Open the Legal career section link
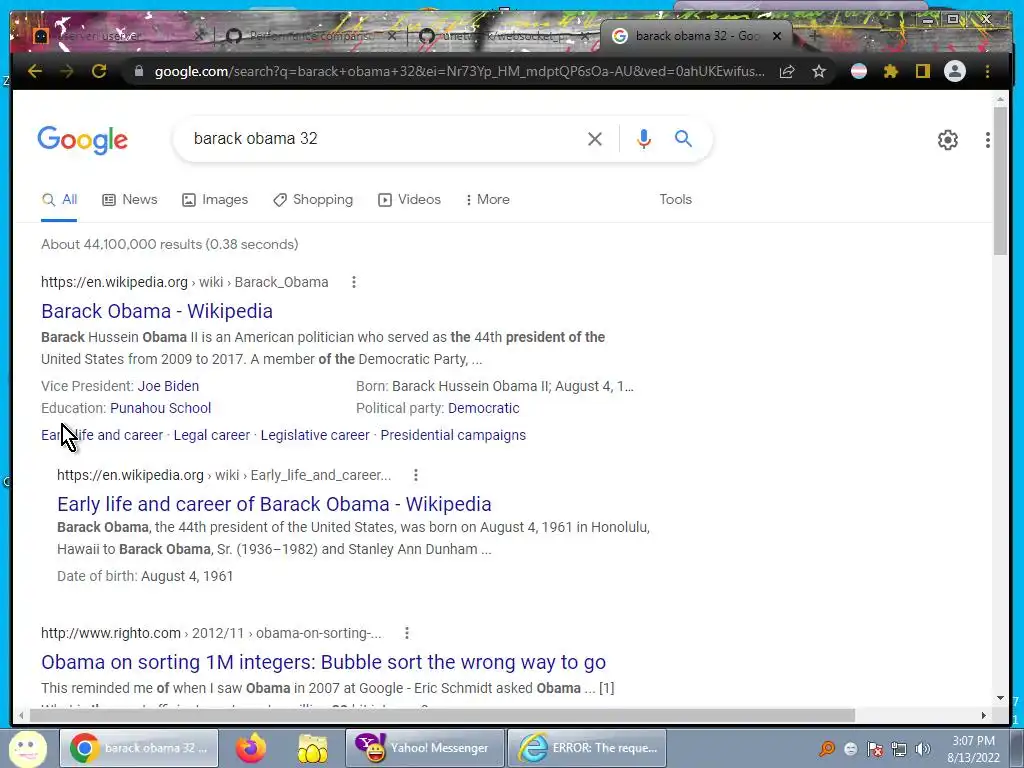This screenshot has height=768, width=1024. [212, 435]
